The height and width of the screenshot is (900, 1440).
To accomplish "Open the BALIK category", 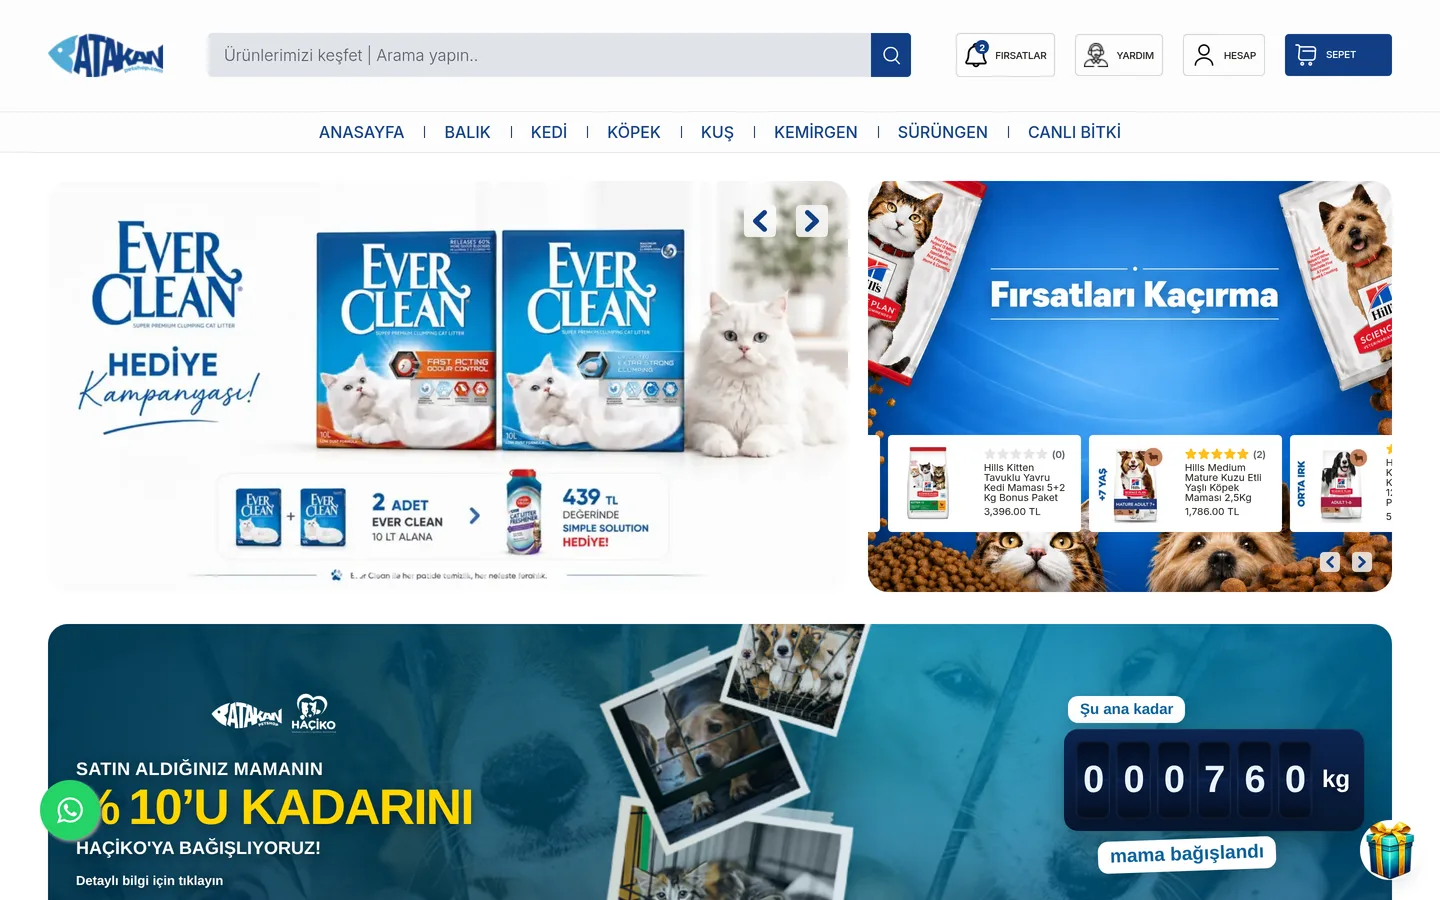I will (467, 132).
